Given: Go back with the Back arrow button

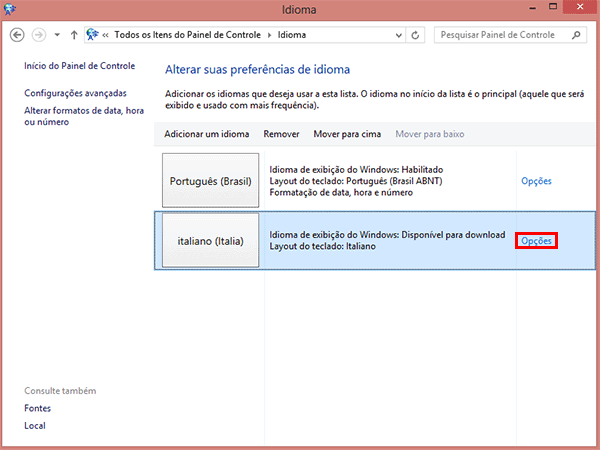Looking at the screenshot, I should (x=17, y=35).
